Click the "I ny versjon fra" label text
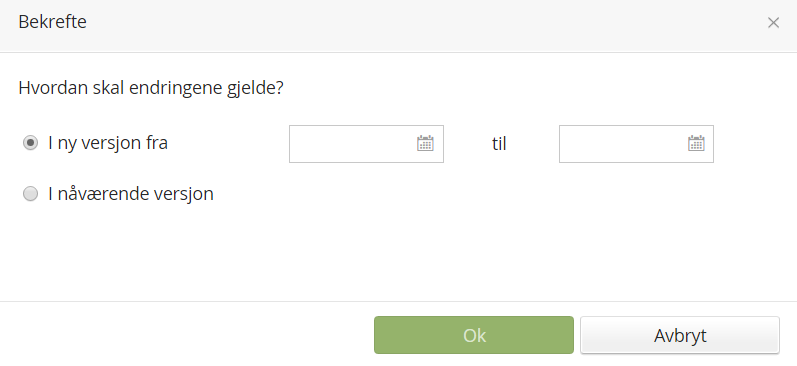This screenshot has width=797, height=366. click(x=108, y=143)
